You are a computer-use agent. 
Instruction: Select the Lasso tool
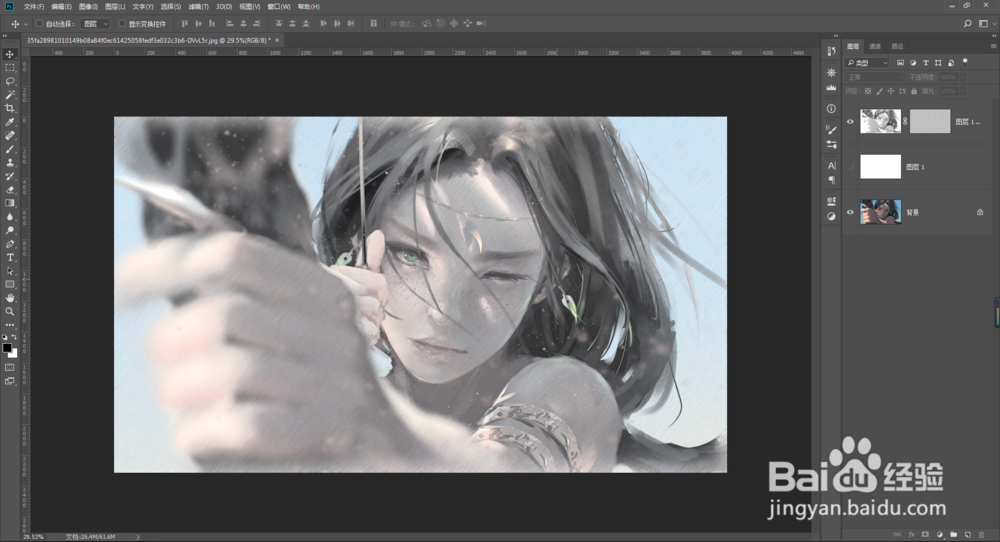(x=10, y=82)
